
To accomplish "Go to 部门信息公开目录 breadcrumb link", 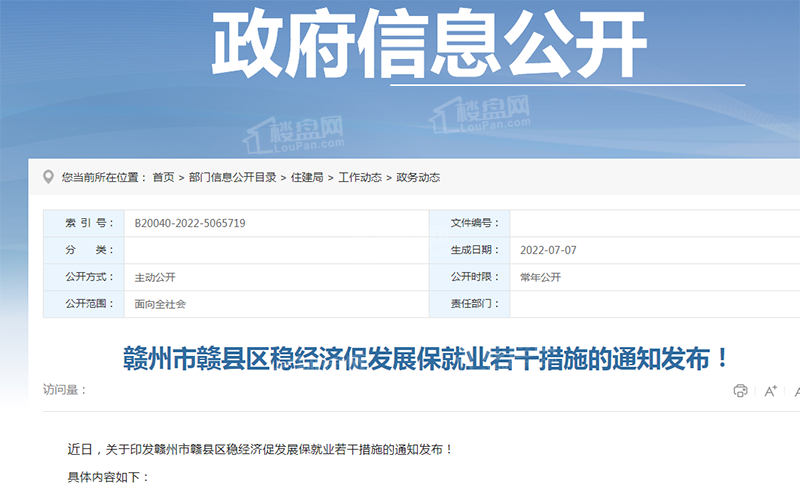I will tap(233, 177).
